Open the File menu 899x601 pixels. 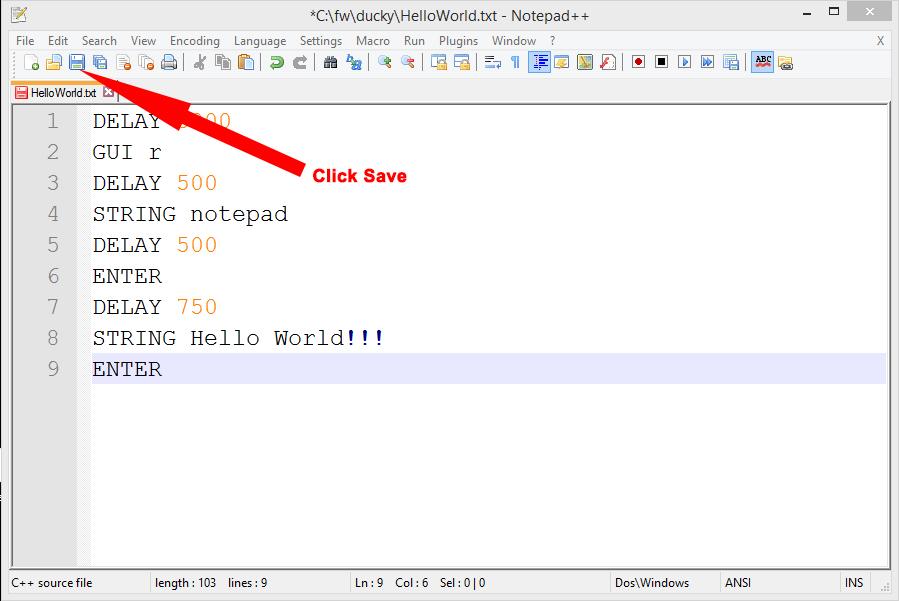coord(25,41)
